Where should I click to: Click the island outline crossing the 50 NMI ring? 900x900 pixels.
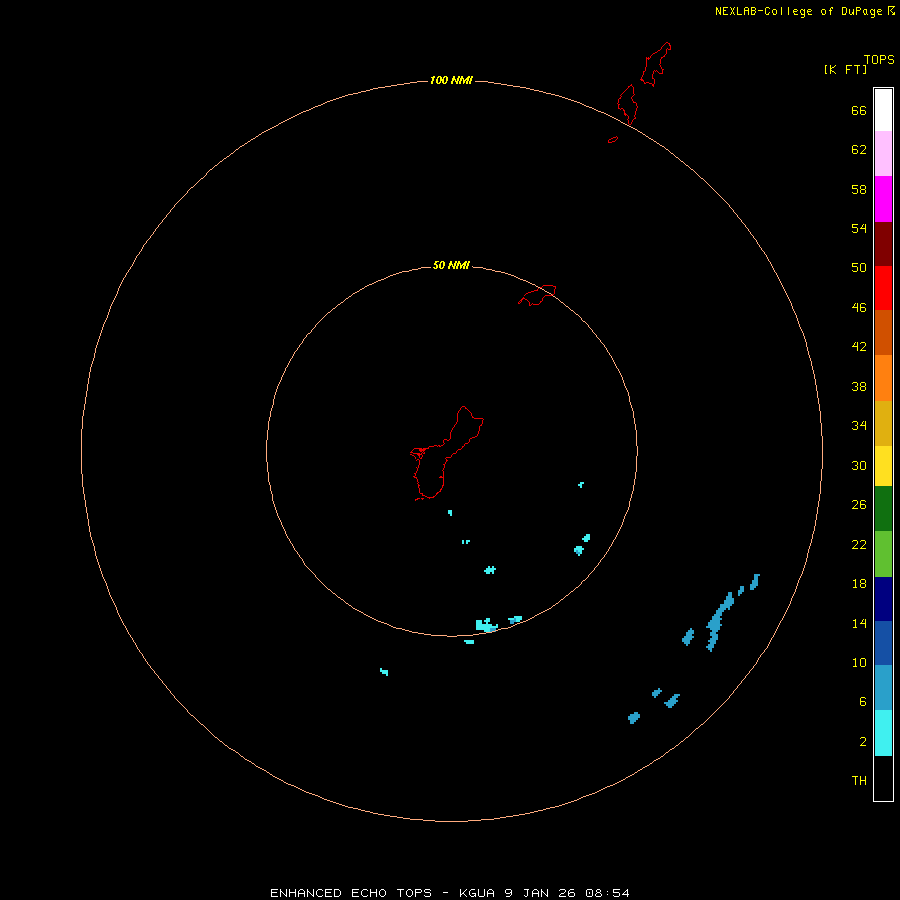(x=537, y=295)
